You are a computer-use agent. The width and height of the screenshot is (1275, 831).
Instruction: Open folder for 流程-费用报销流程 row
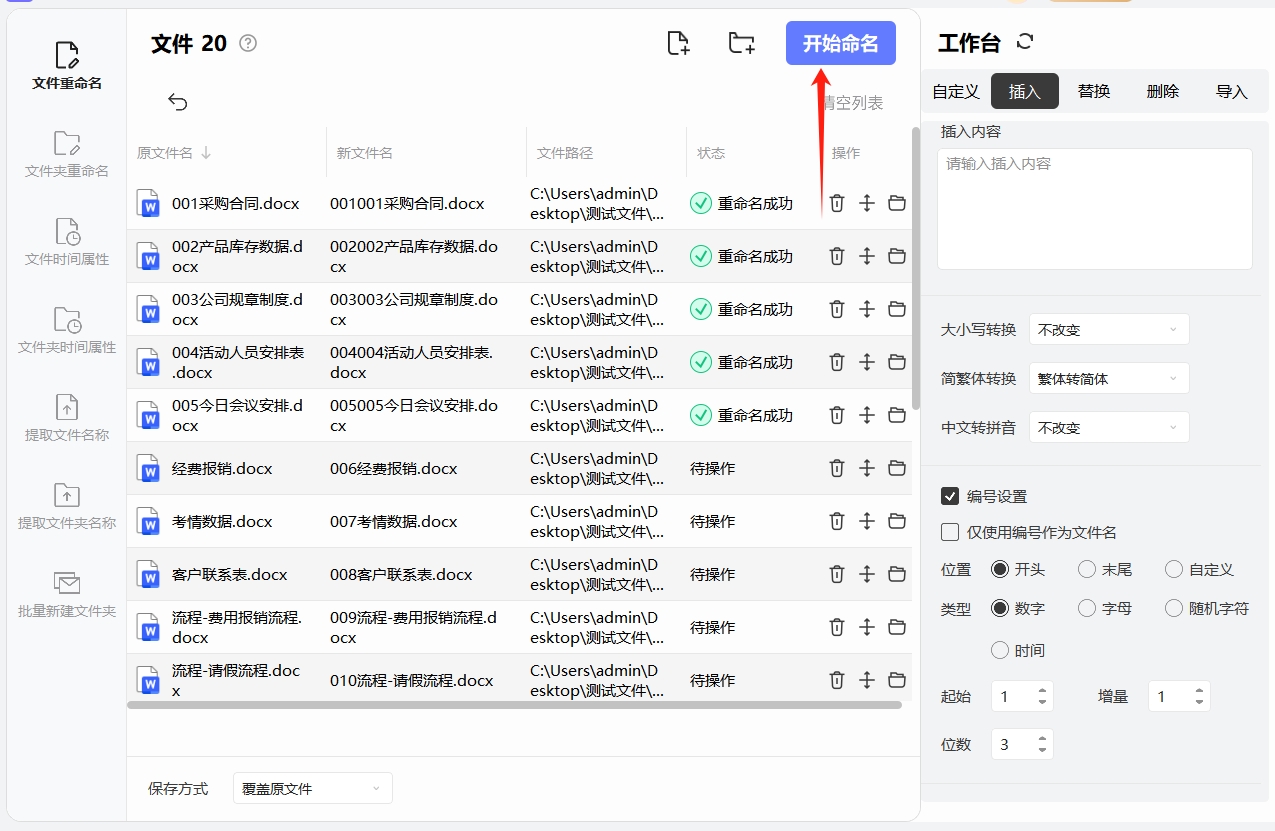[897, 627]
